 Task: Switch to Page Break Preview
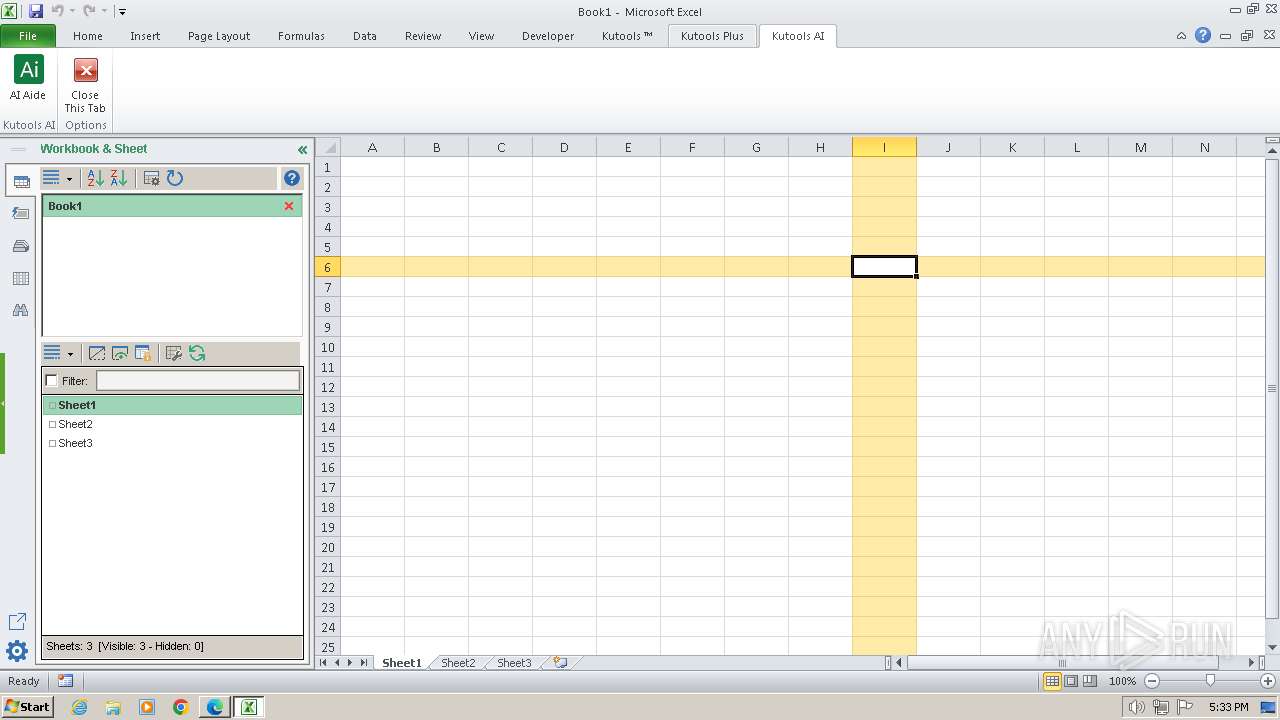click(1089, 681)
